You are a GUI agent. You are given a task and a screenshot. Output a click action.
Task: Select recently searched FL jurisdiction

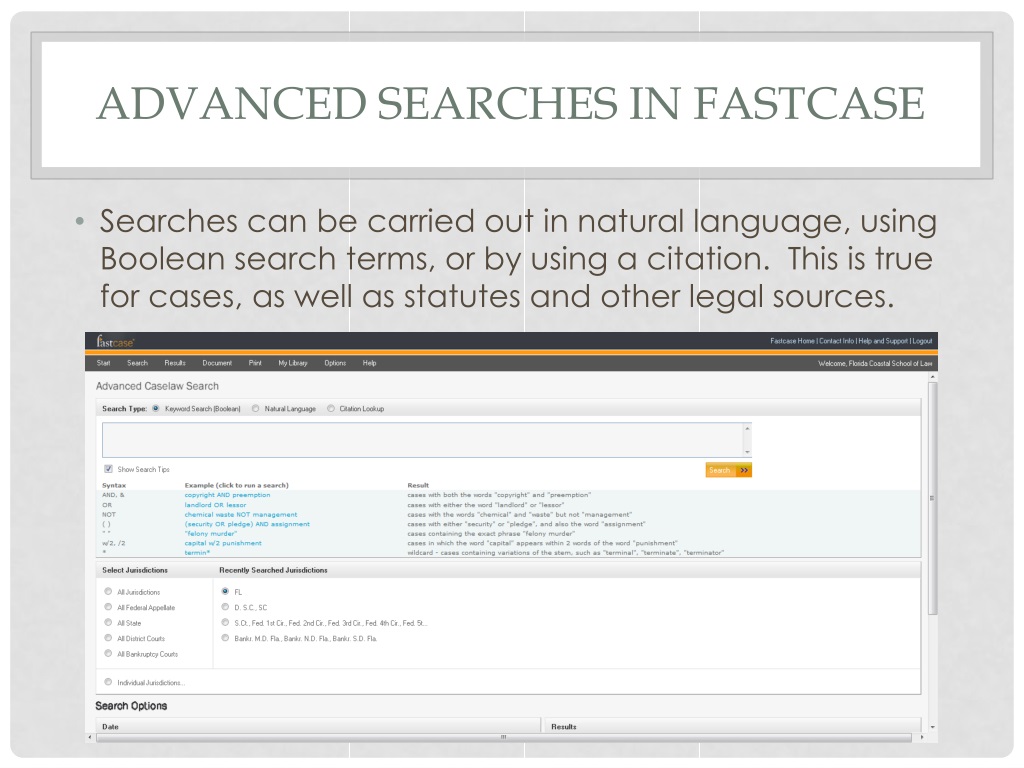point(225,592)
